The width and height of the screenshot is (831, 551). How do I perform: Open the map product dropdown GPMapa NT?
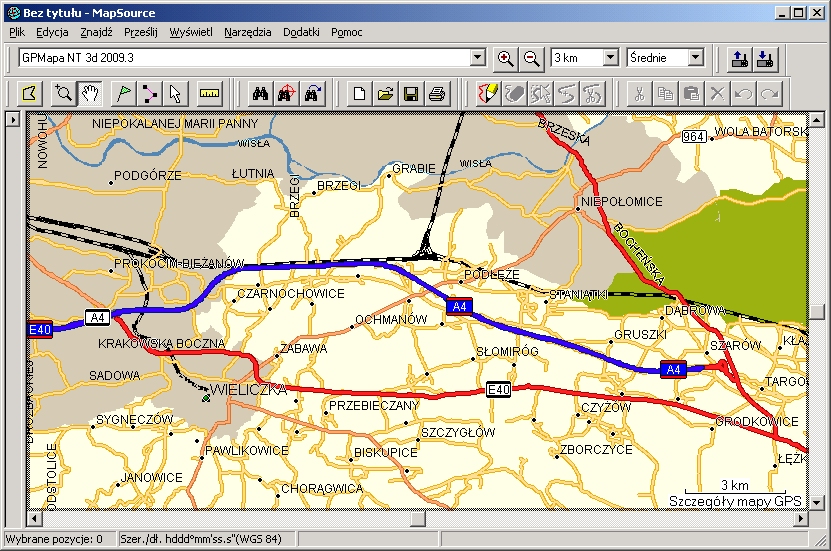(478, 57)
